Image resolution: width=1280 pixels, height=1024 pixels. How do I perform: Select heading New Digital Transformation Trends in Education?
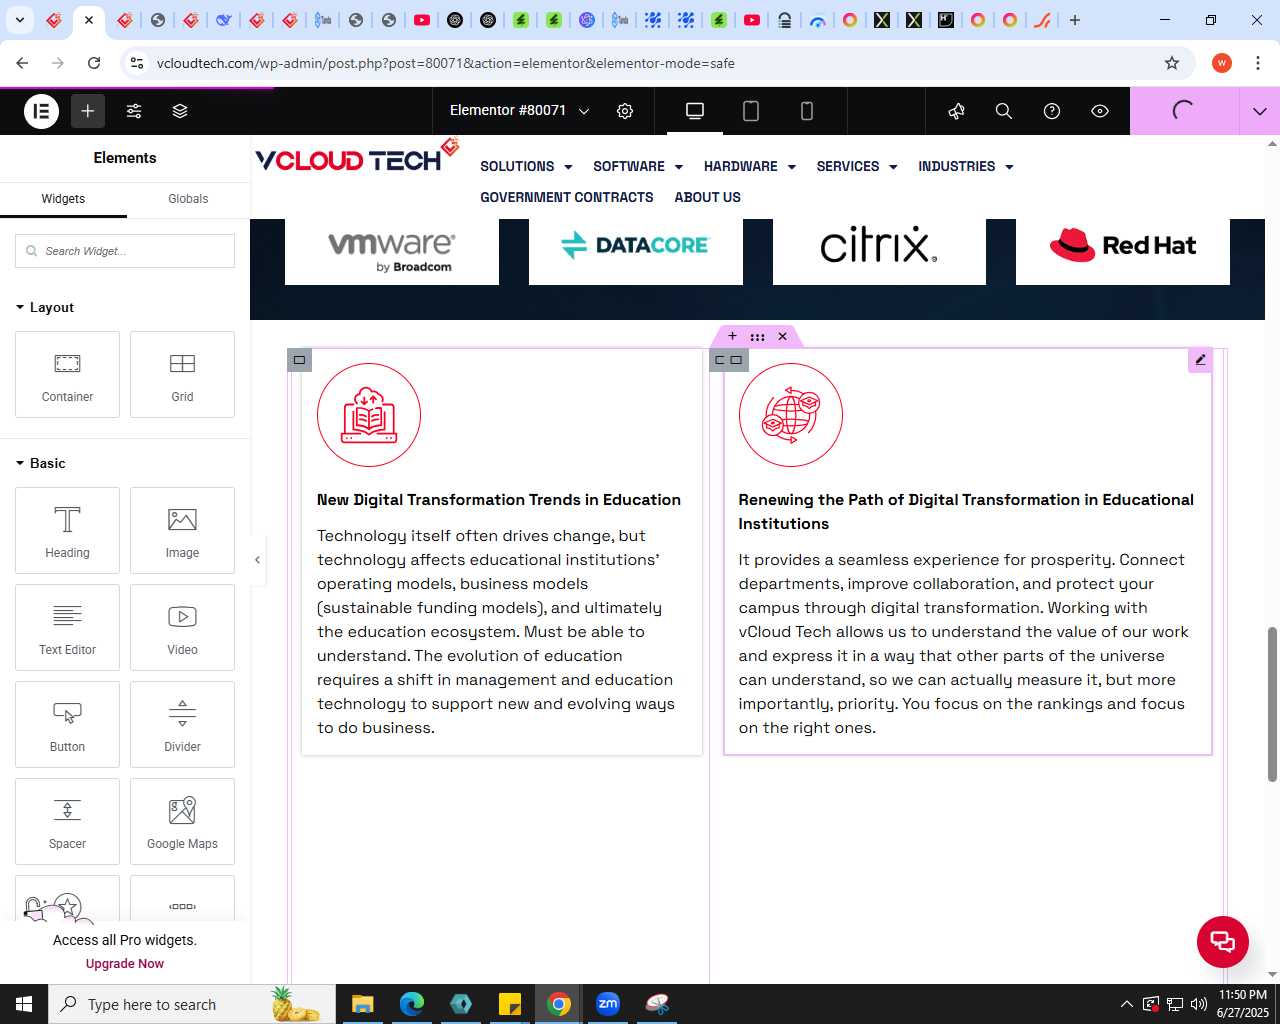coord(499,500)
